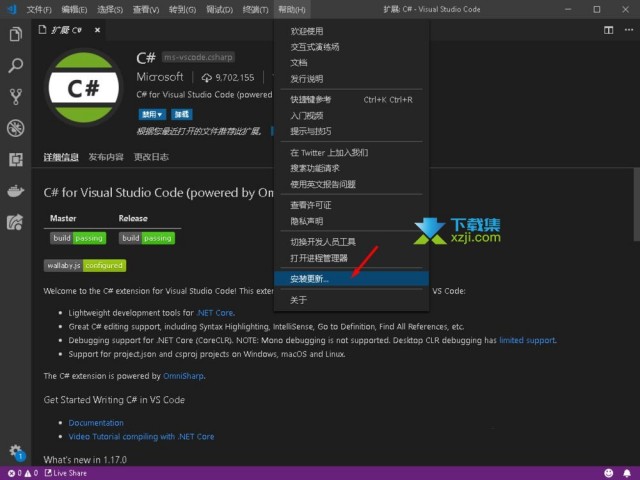640x480 pixels.
Task: Open the Debug view icon
Action: coord(16,128)
